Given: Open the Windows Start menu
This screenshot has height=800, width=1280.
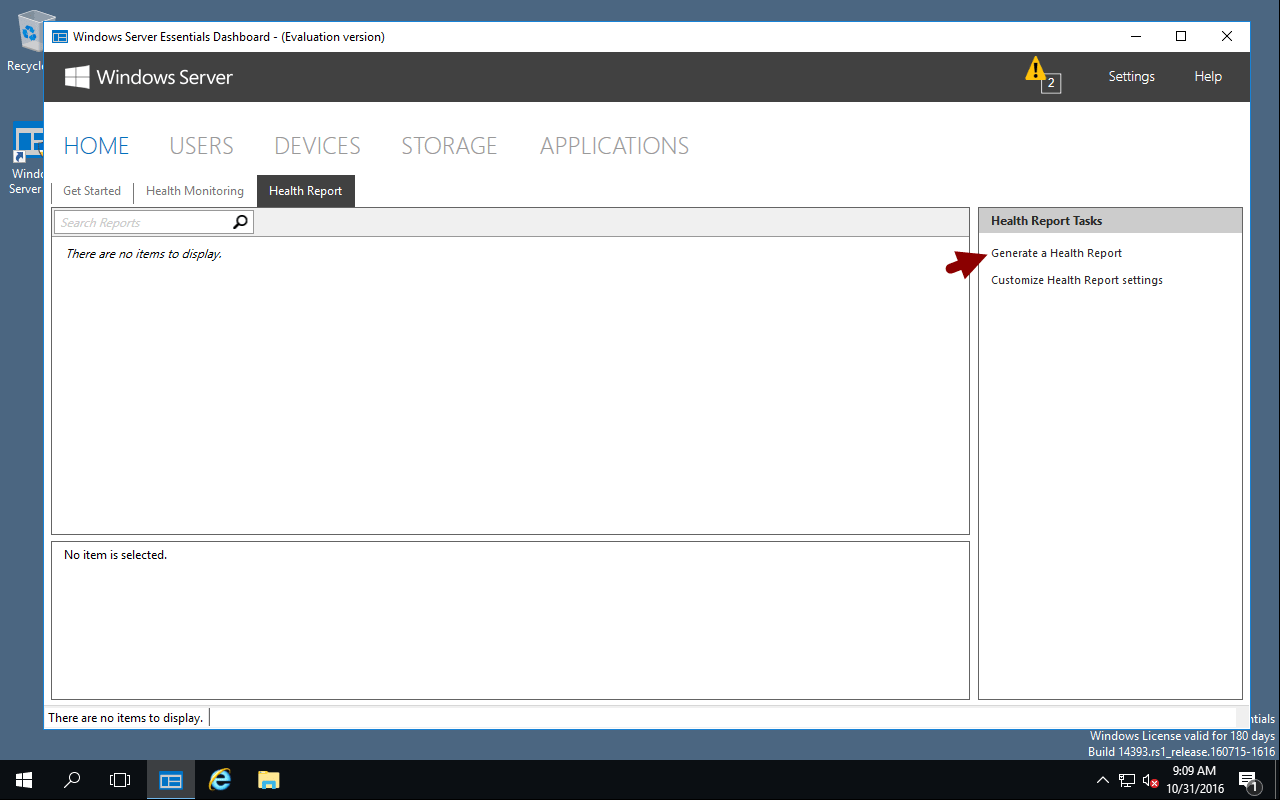Looking at the screenshot, I should click(x=24, y=780).
